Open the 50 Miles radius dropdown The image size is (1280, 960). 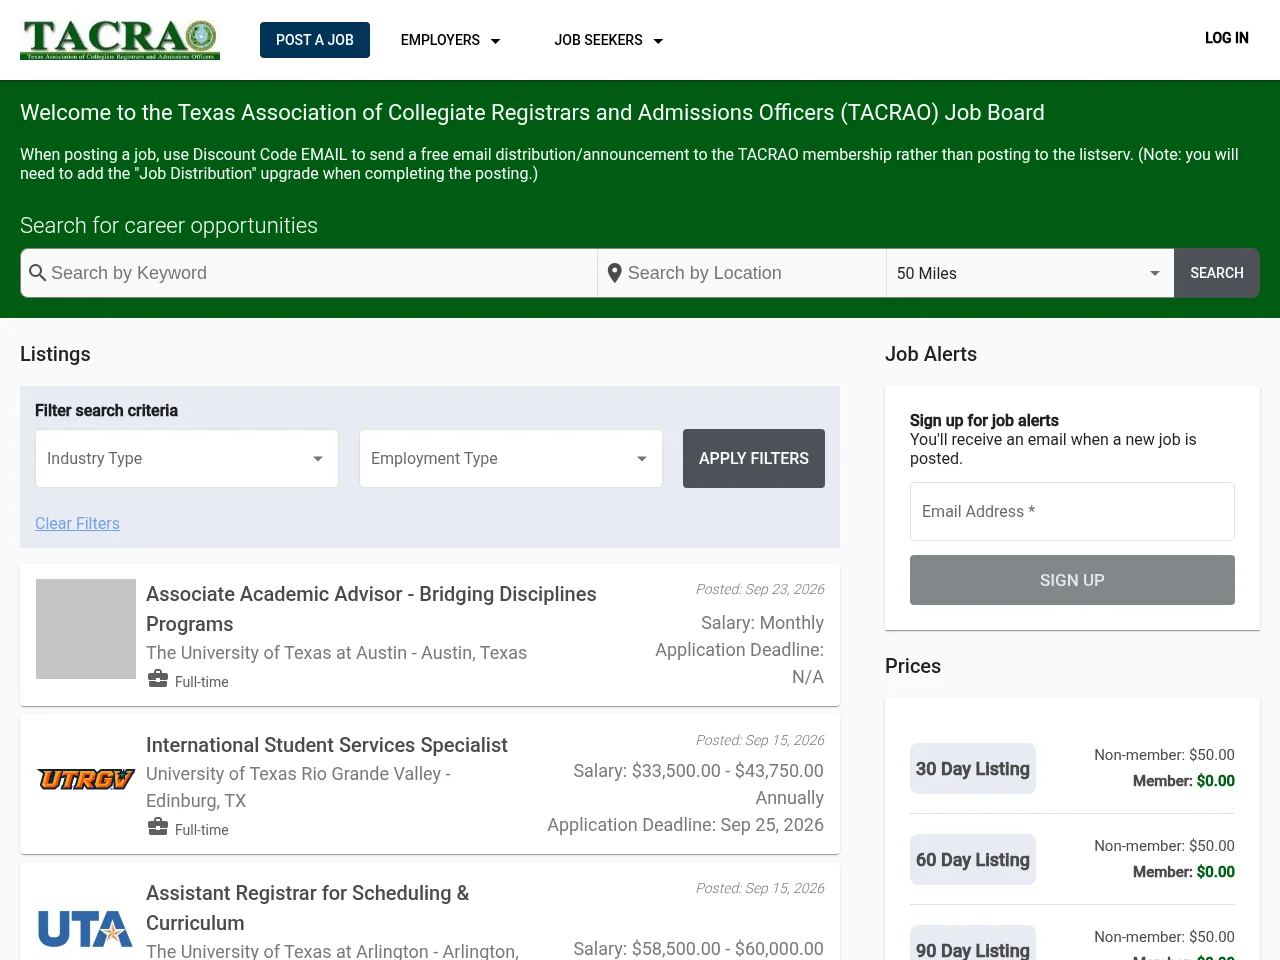(x=1030, y=273)
